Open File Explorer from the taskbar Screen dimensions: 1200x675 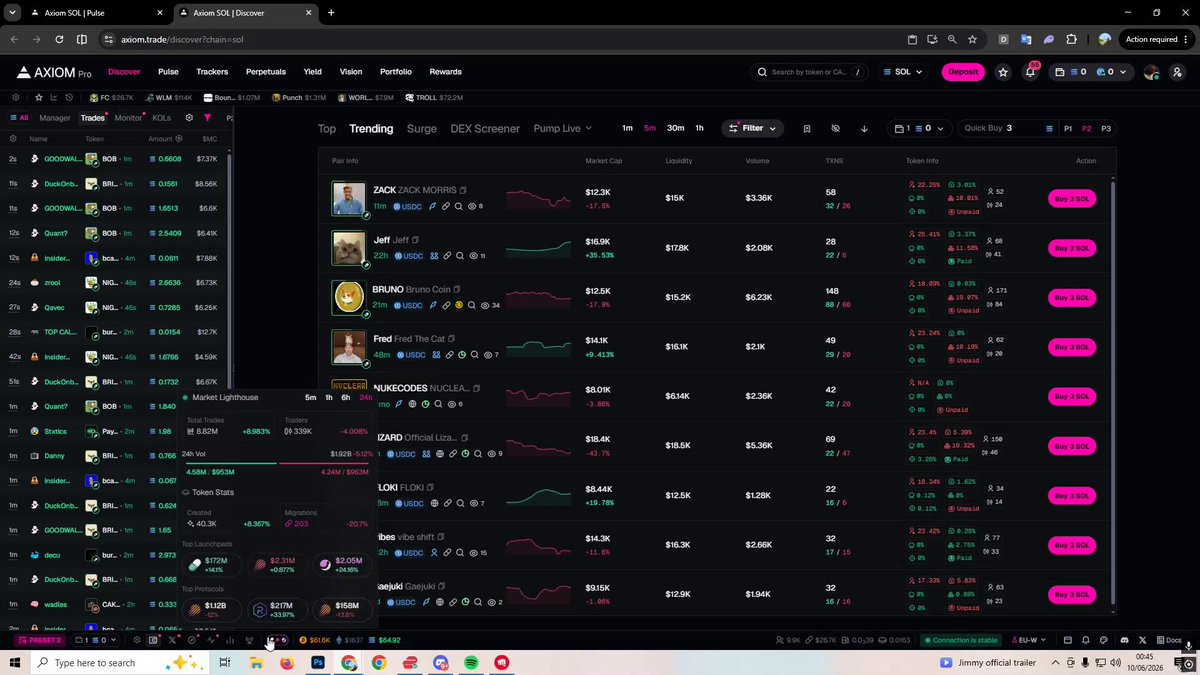pyautogui.click(x=256, y=663)
